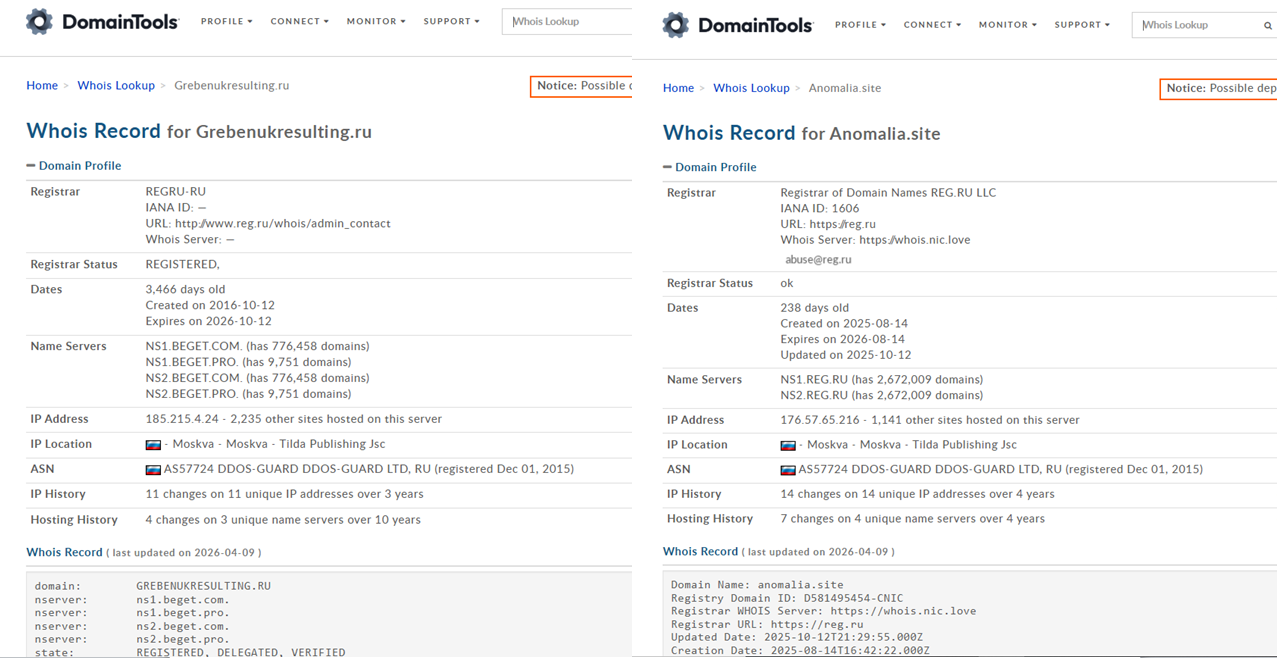Open Whois Lookup breadcrumb in right window

(751, 88)
